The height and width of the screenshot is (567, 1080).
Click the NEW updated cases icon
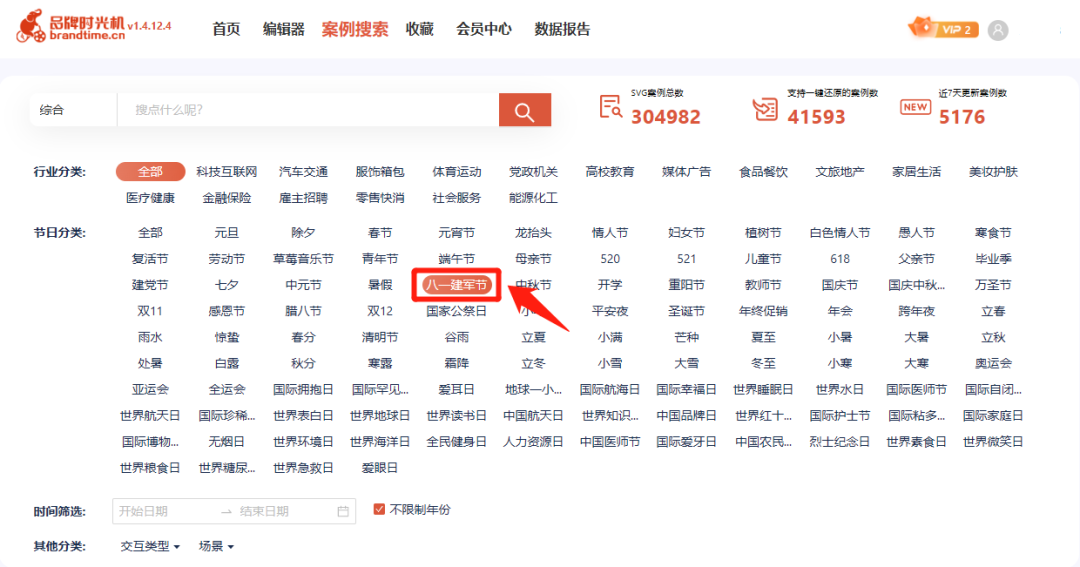click(915, 107)
